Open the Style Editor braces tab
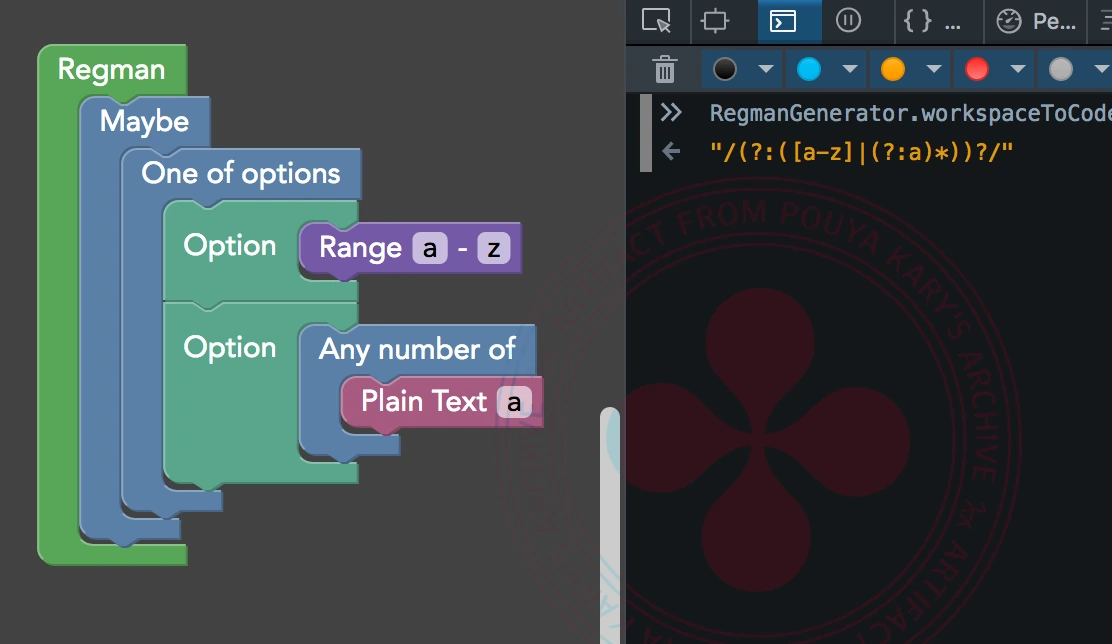1112x644 pixels. (932, 20)
